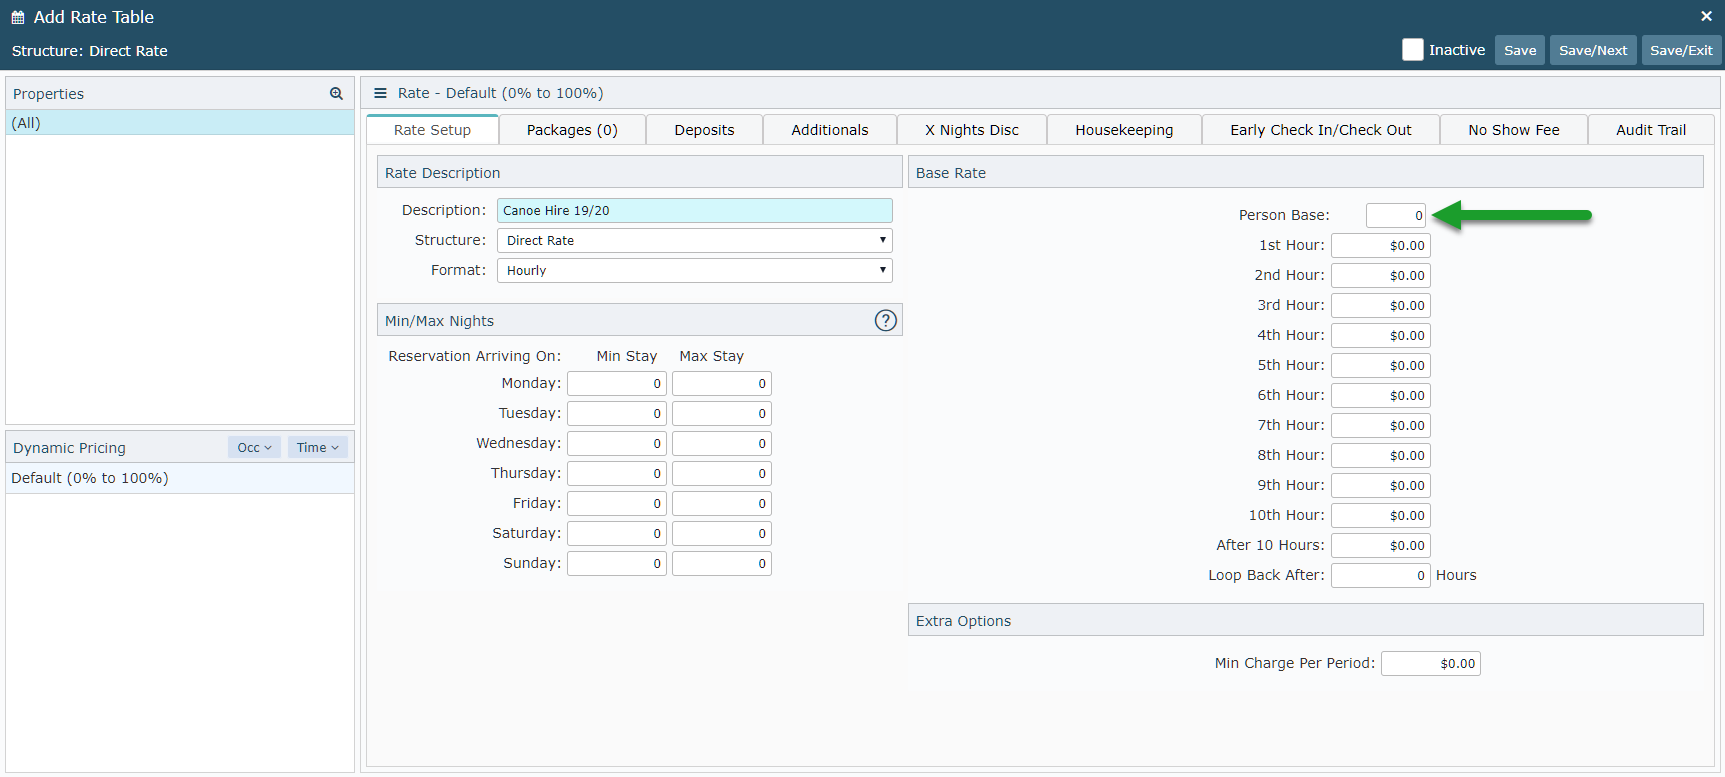Click the Monday Min Stay field
The height and width of the screenshot is (777, 1725).
pos(617,383)
